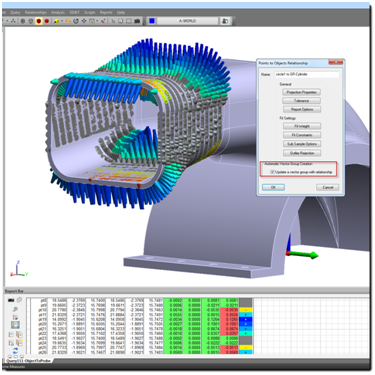Open the Relationships menu
Screen dimensions: 375x375
click(x=36, y=12)
